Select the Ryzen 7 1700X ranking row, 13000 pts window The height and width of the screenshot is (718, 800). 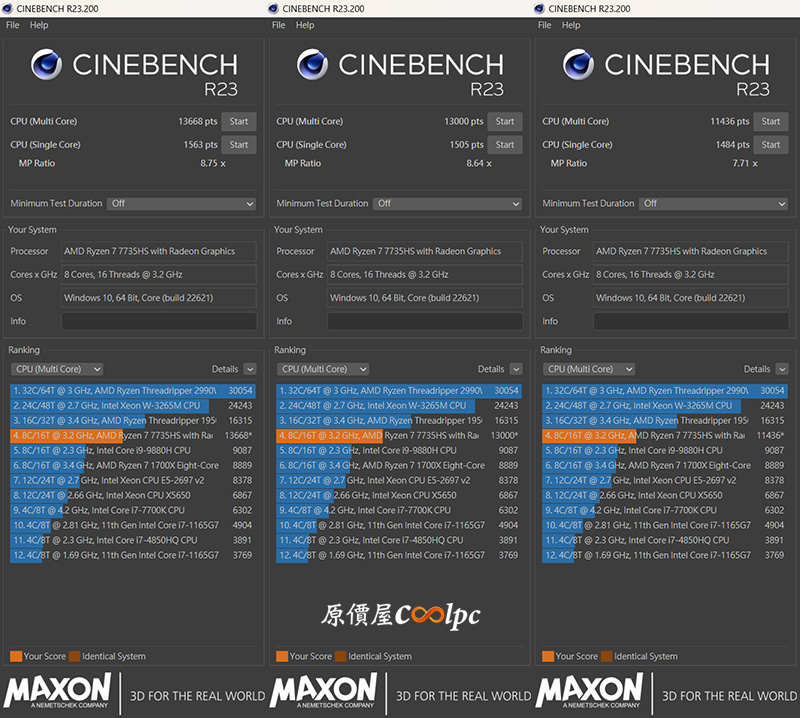399,465
